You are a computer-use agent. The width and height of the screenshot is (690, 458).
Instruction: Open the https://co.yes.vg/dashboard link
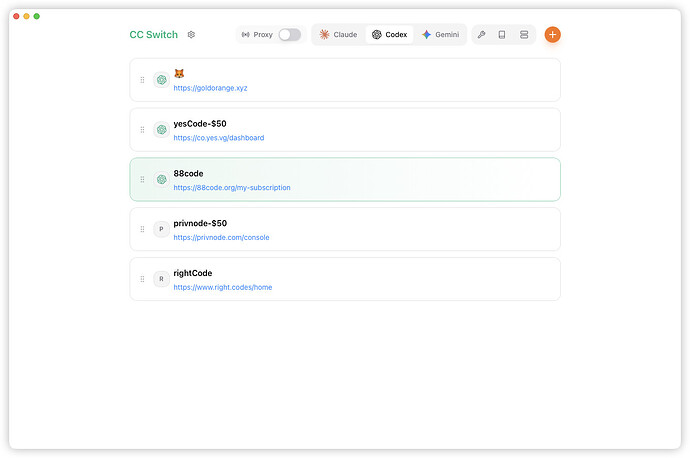point(219,138)
